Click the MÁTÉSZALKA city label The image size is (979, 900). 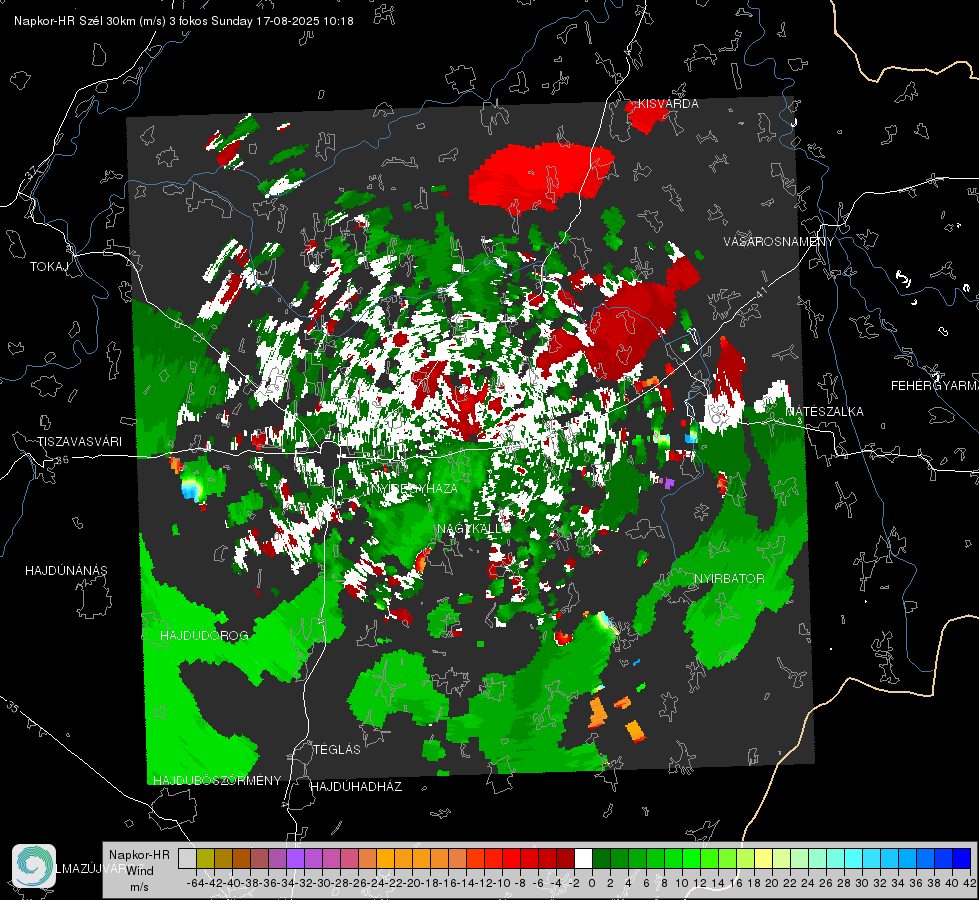pyautogui.click(x=825, y=412)
